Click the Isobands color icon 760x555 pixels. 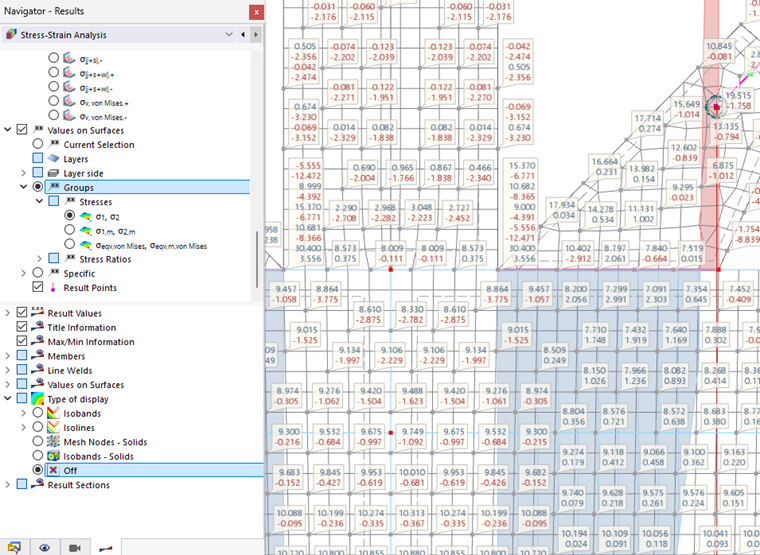(53, 413)
